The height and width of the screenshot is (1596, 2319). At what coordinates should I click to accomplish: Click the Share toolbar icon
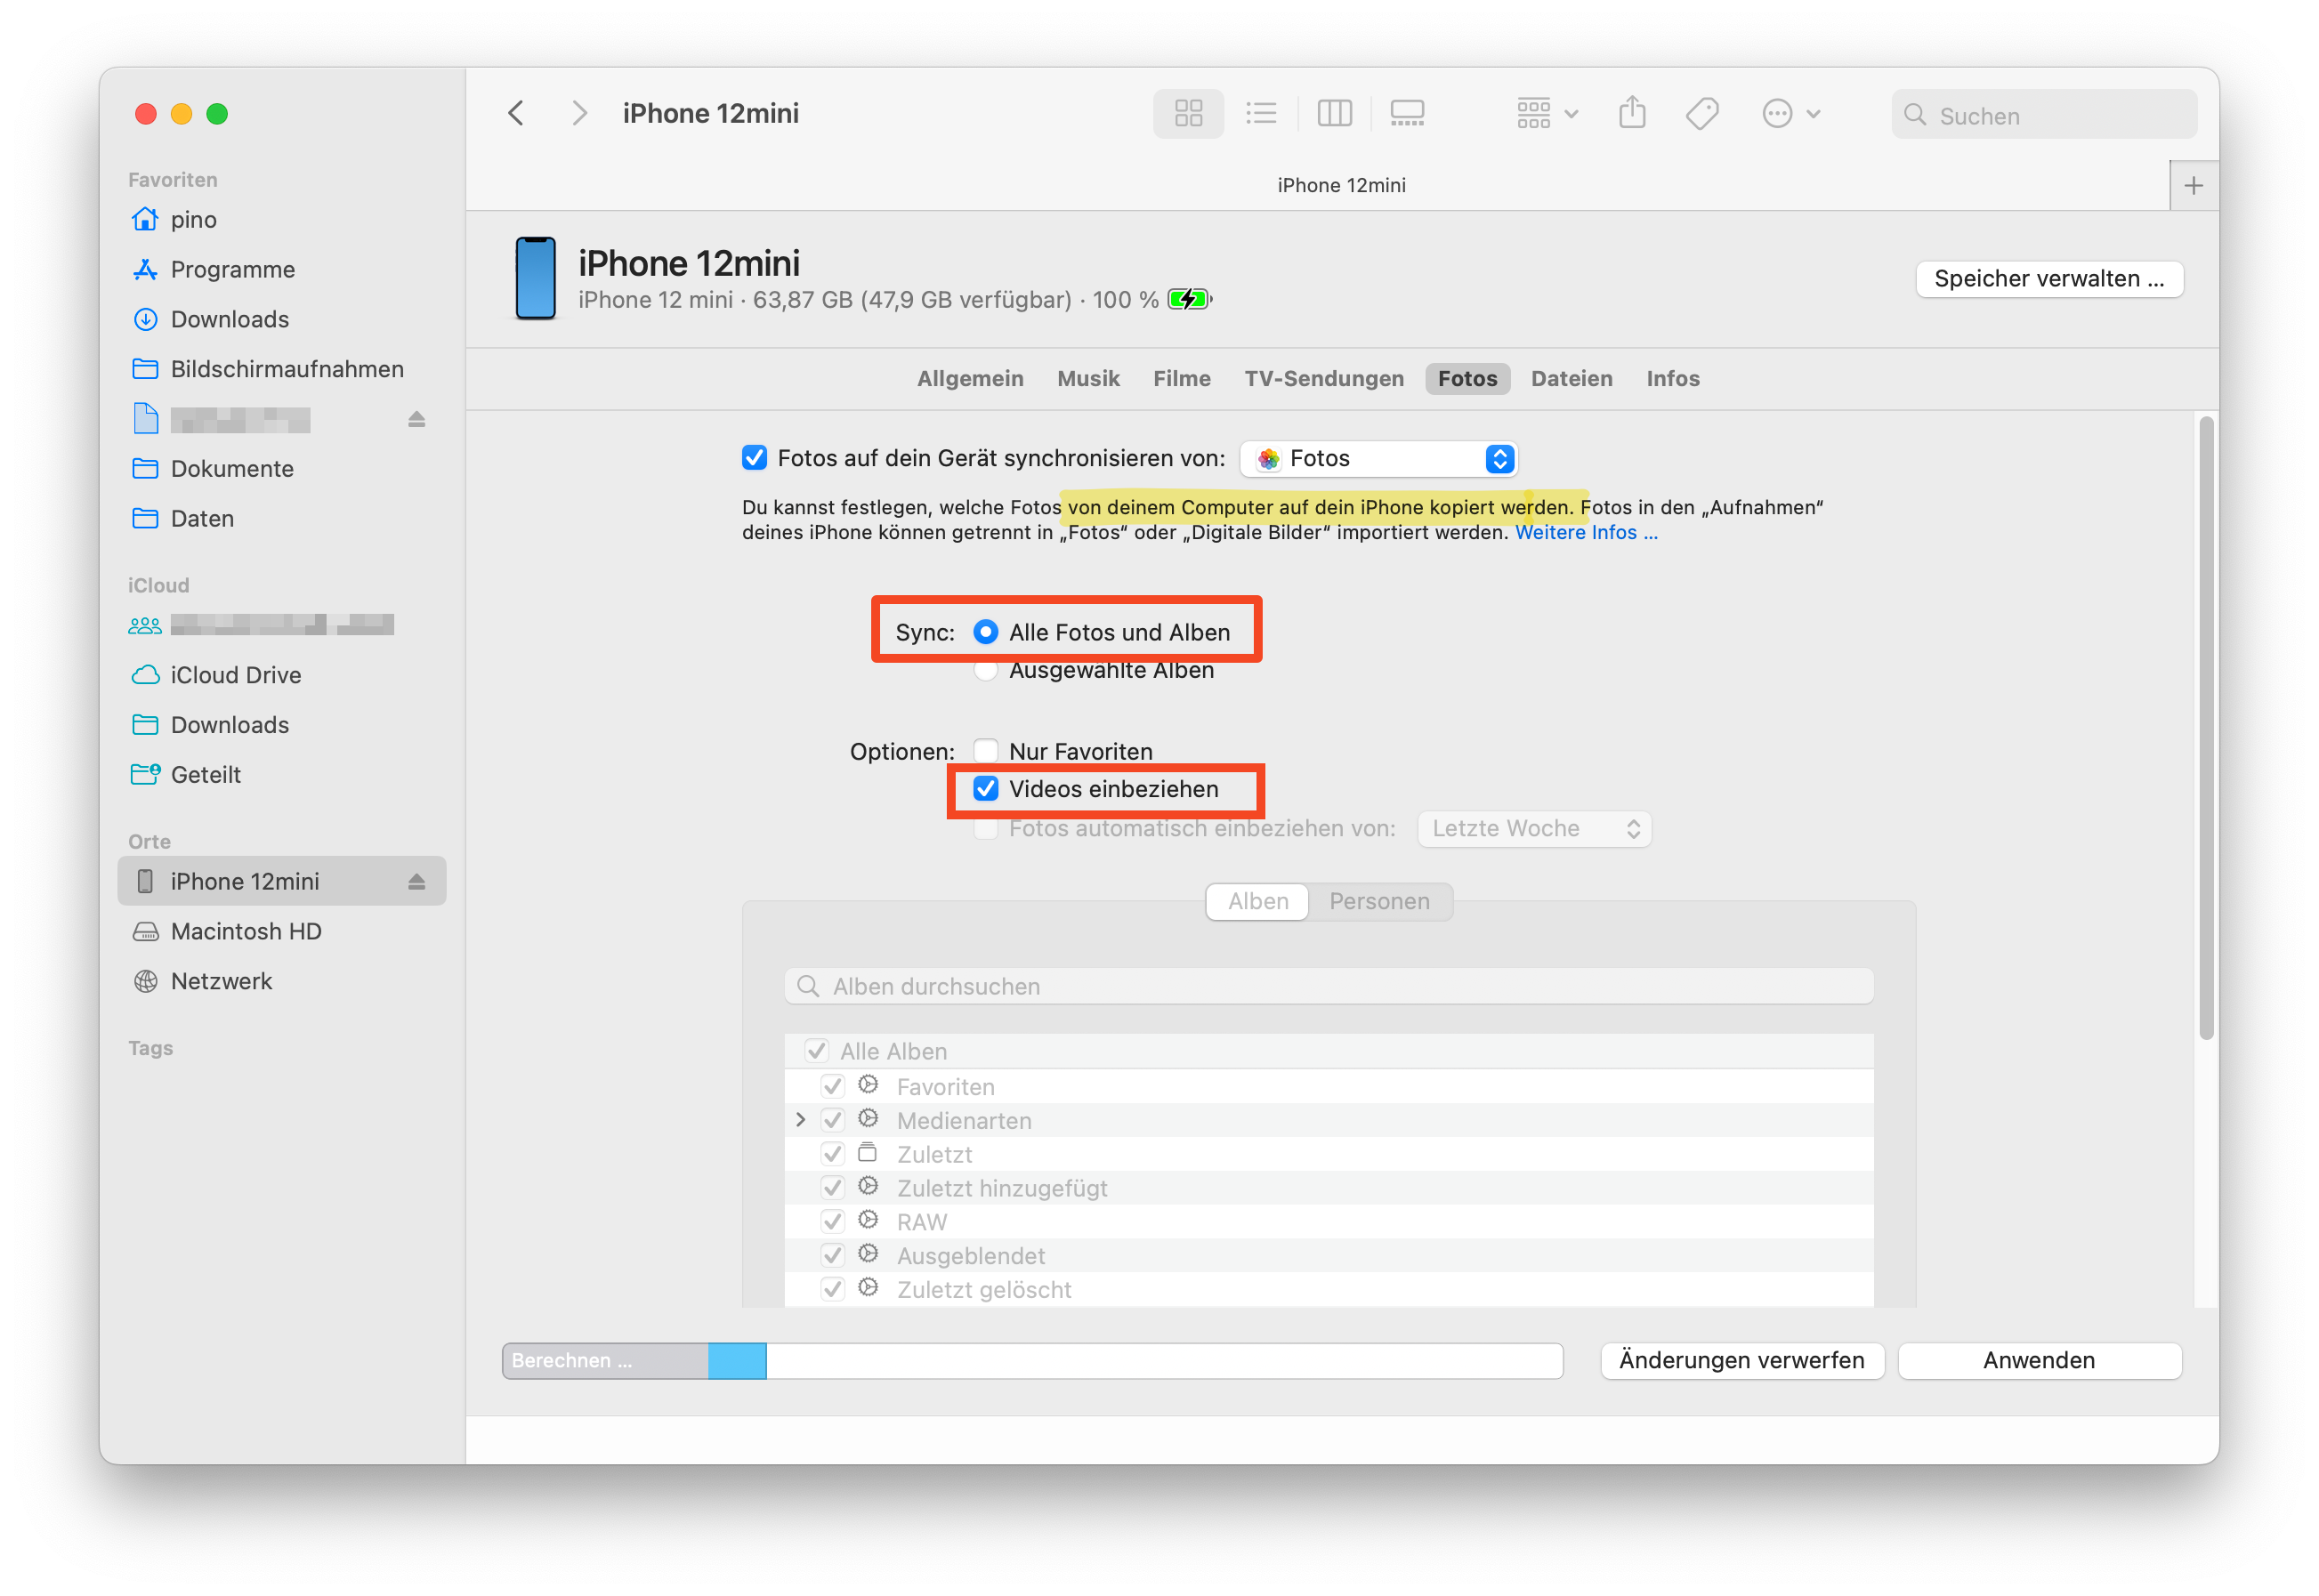point(1631,114)
